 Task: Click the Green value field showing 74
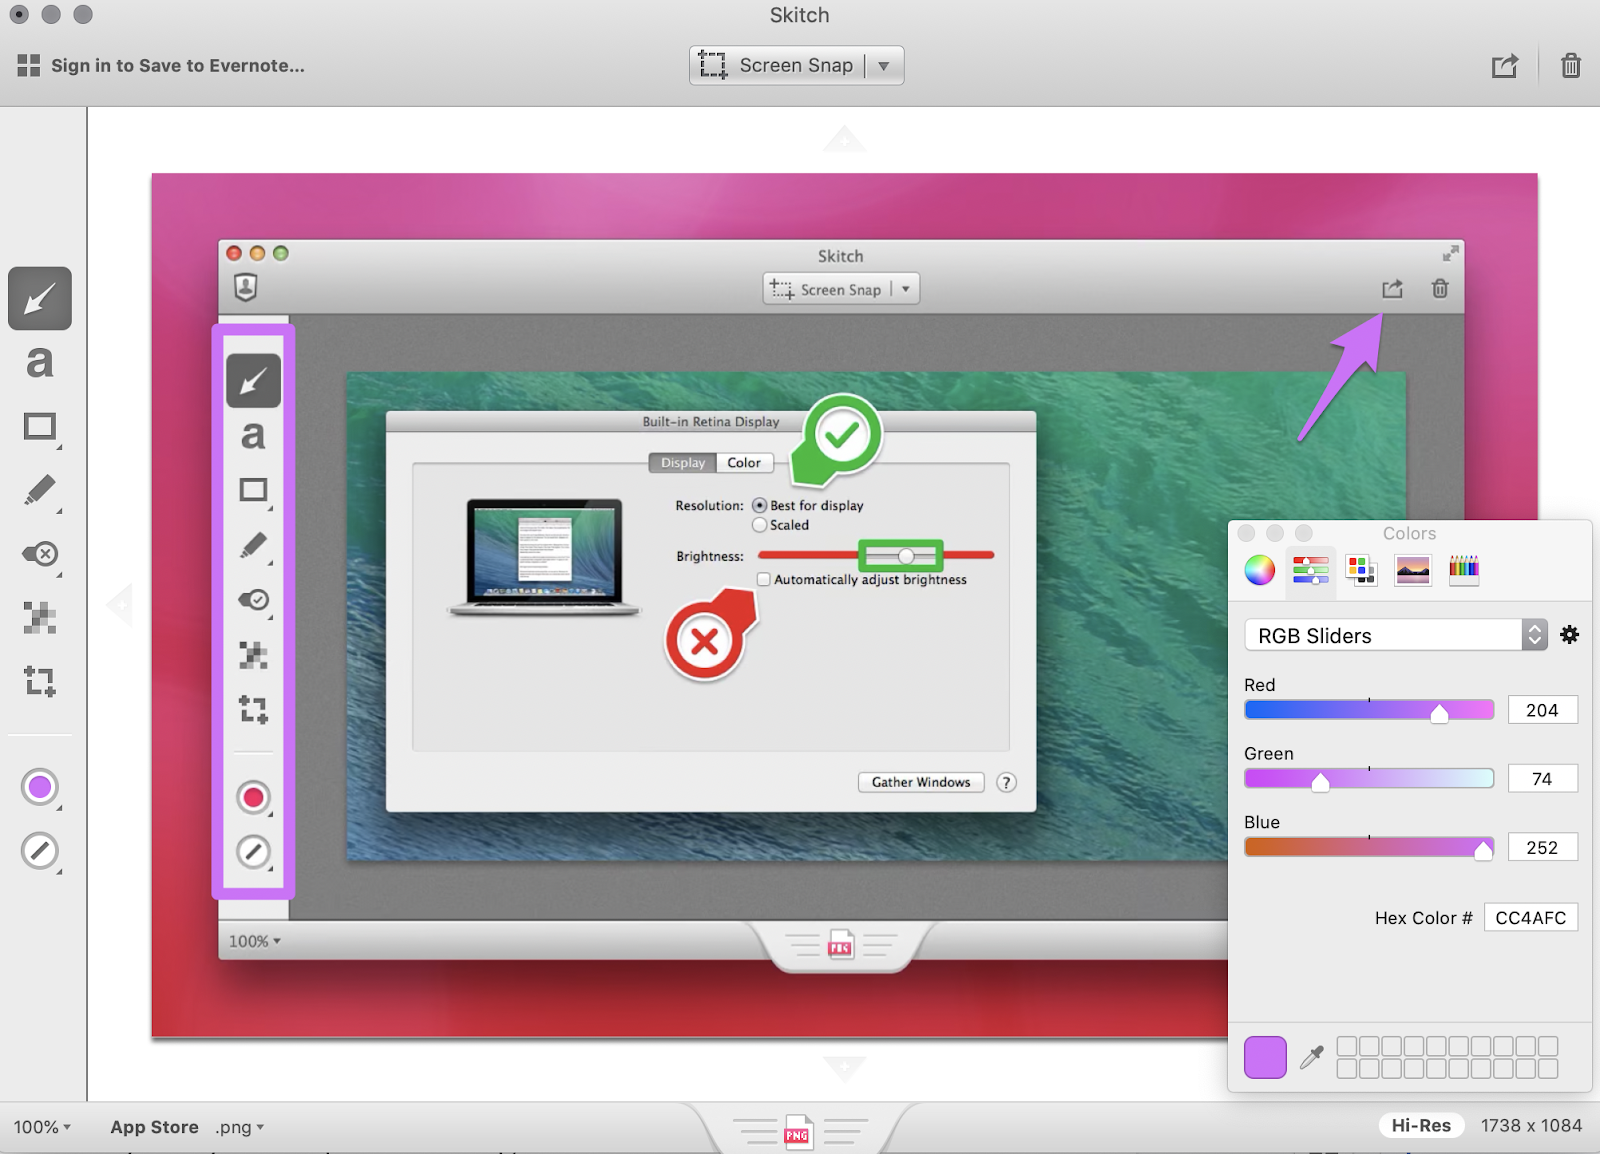click(x=1543, y=779)
